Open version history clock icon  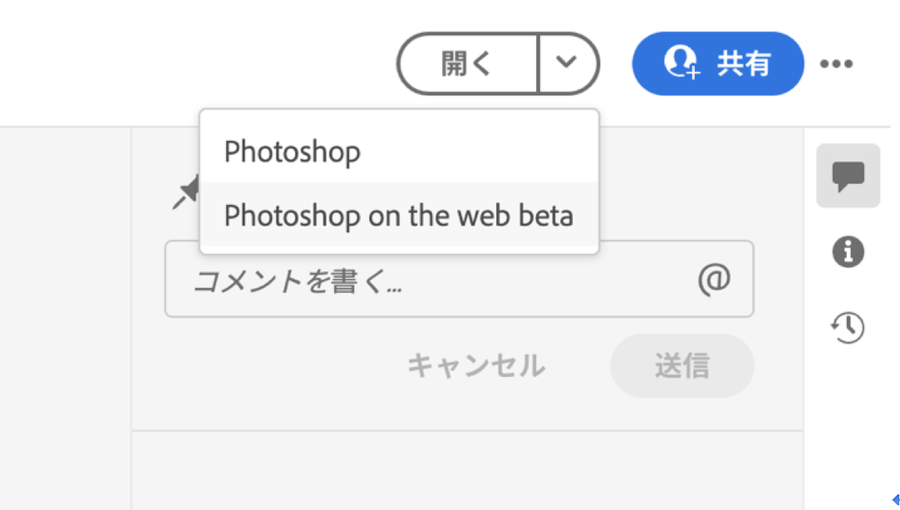point(848,327)
